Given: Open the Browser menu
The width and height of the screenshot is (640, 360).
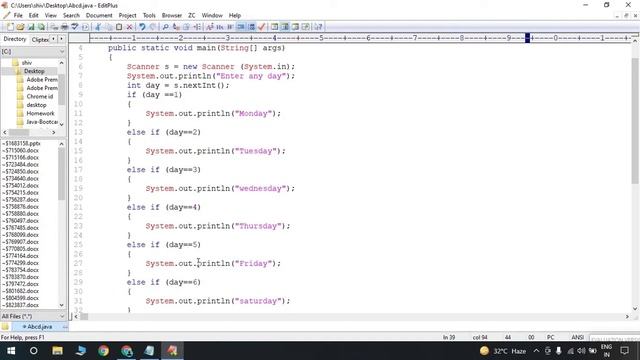Looking at the screenshot, I should [x=172, y=16].
